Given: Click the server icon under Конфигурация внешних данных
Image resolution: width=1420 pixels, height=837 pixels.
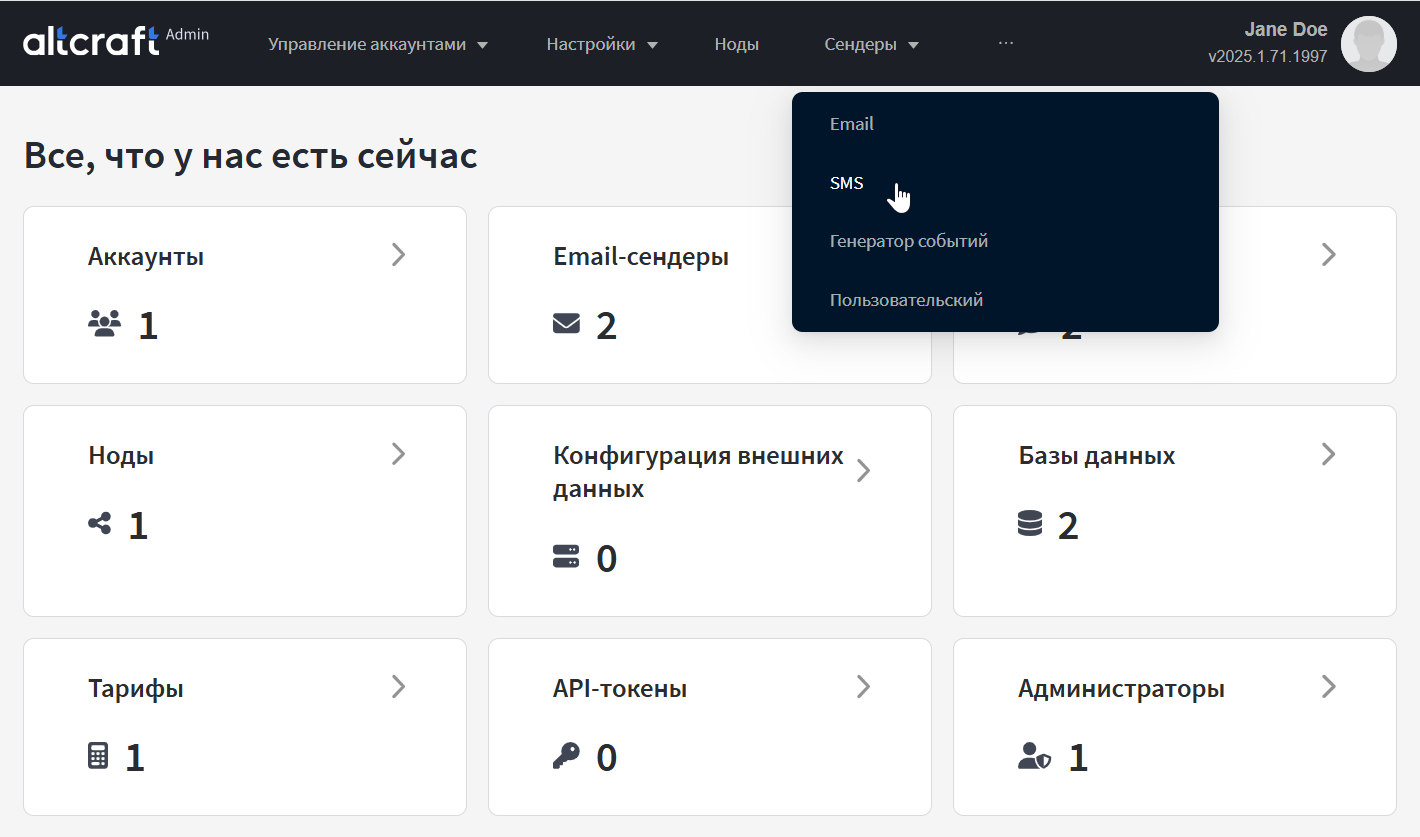Looking at the screenshot, I should tap(566, 557).
